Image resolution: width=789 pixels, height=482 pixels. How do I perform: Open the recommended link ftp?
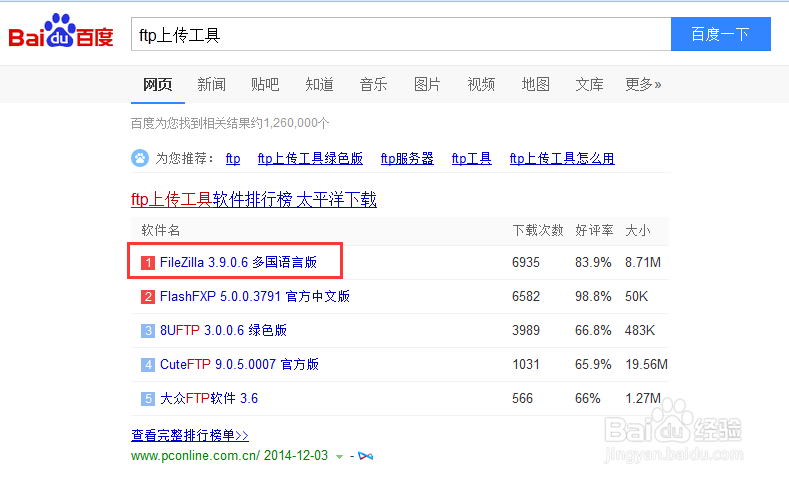coord(233,158)
